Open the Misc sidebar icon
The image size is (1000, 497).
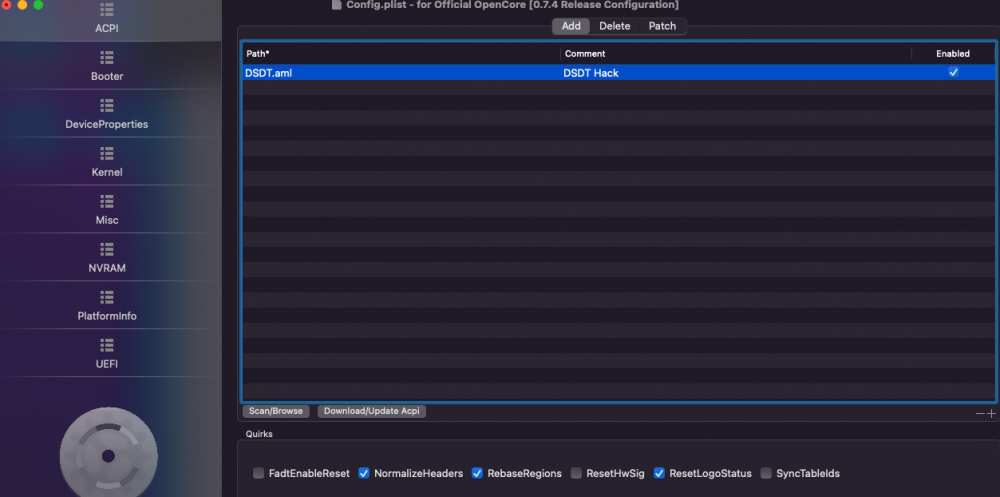point(107,201)
